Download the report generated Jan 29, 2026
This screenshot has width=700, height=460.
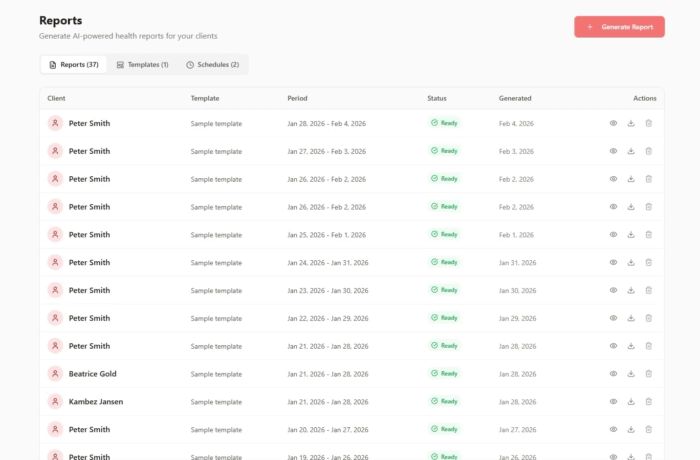(631, 318)
